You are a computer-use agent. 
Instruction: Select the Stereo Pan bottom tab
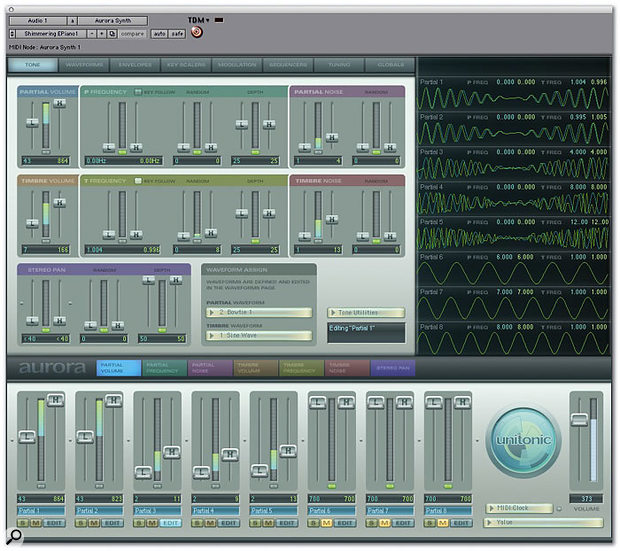(393, 368)
